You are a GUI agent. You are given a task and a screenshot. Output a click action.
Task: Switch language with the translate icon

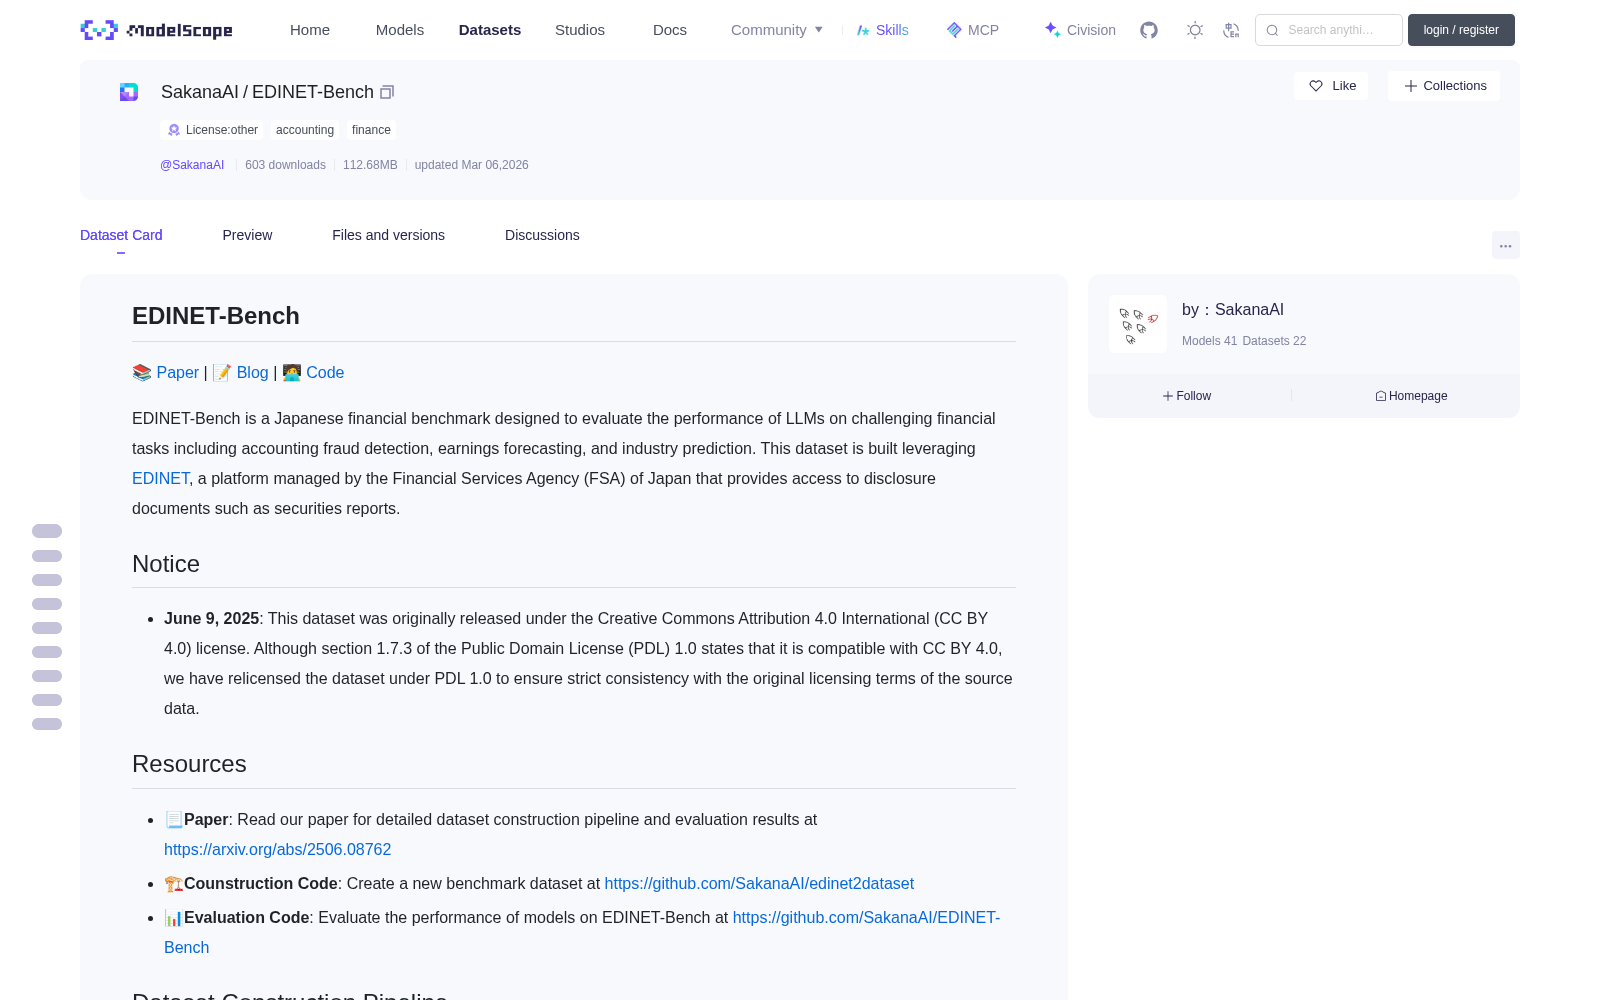(x=1232, y=30)
